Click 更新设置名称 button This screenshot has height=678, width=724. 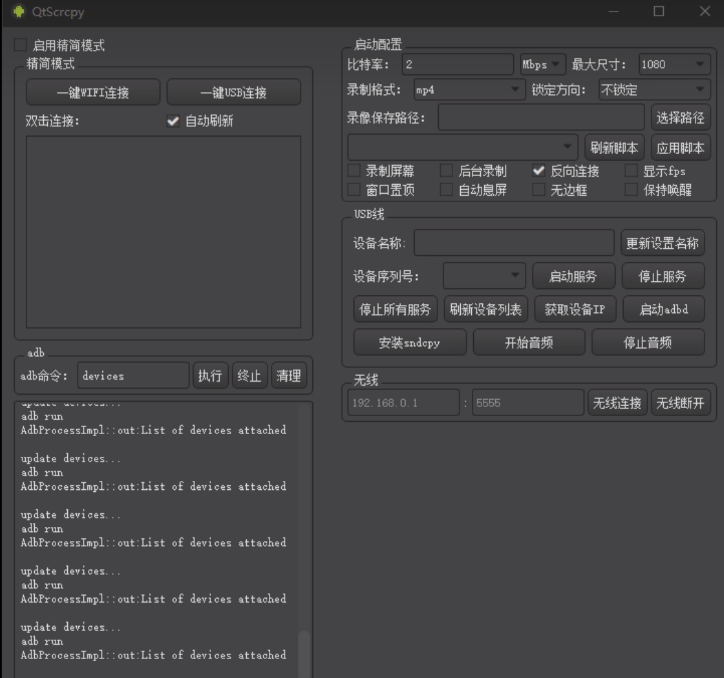click(x=663, y=242)
